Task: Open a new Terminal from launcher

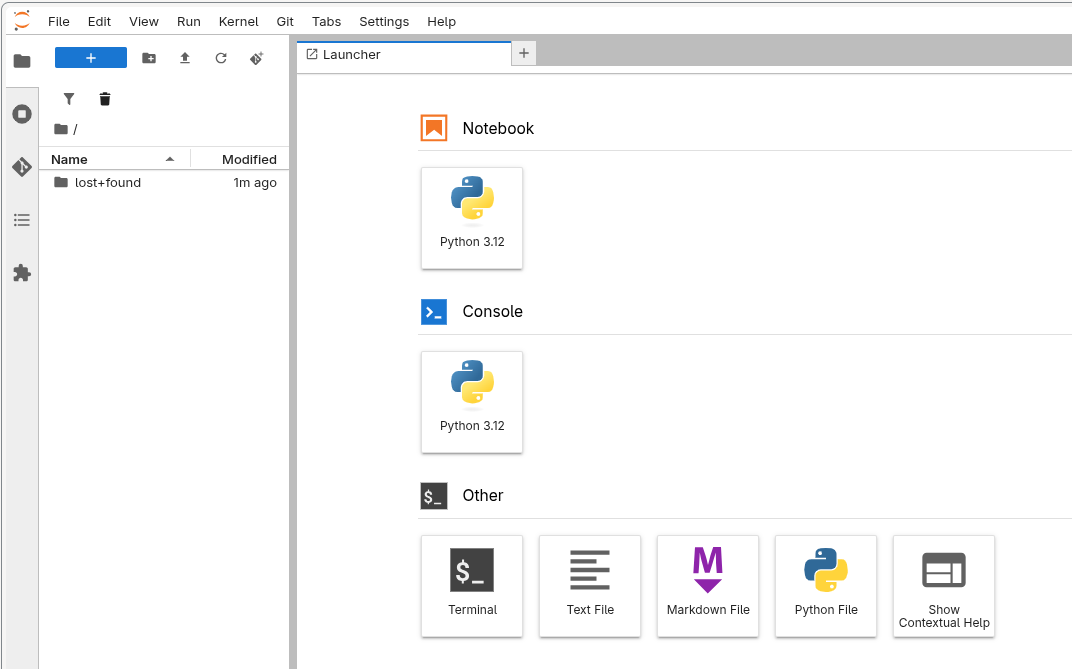Action: [x=472, y=585]
